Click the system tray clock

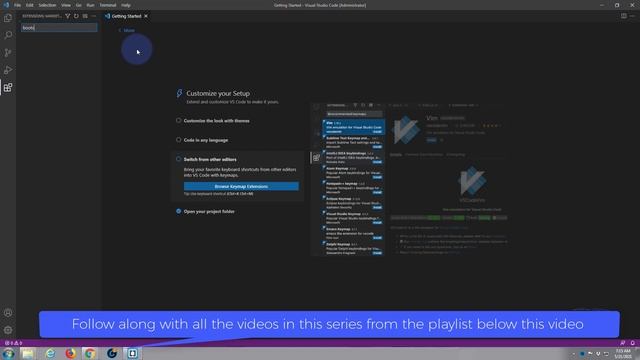tap(623, 353)
